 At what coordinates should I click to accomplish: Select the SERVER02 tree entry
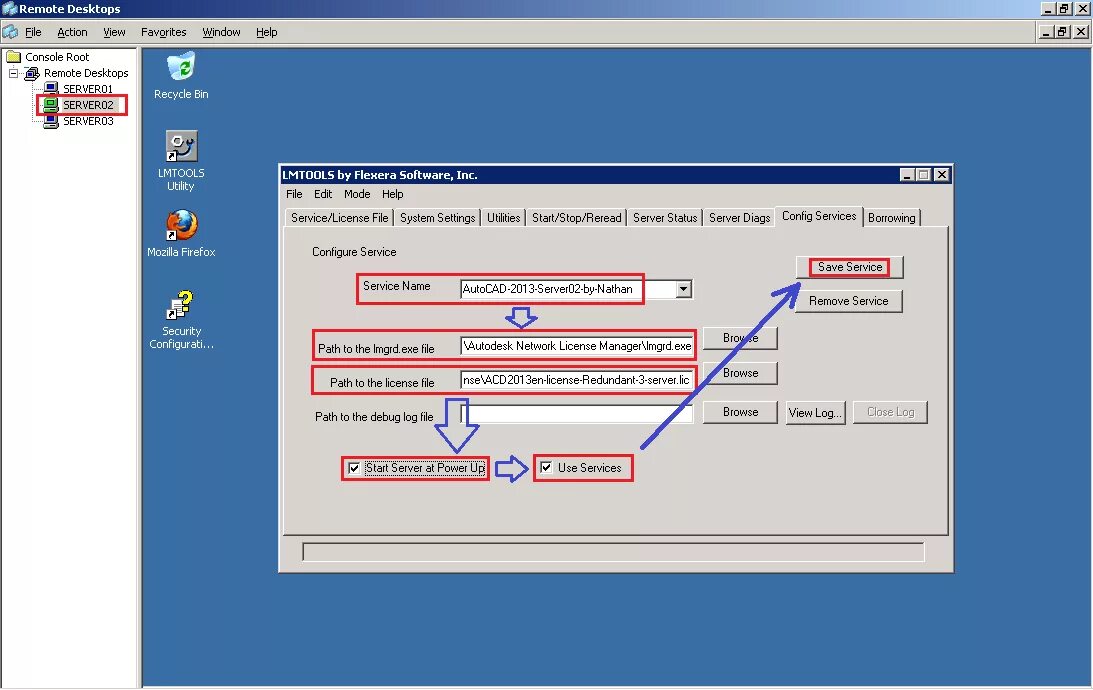point(88,105)
